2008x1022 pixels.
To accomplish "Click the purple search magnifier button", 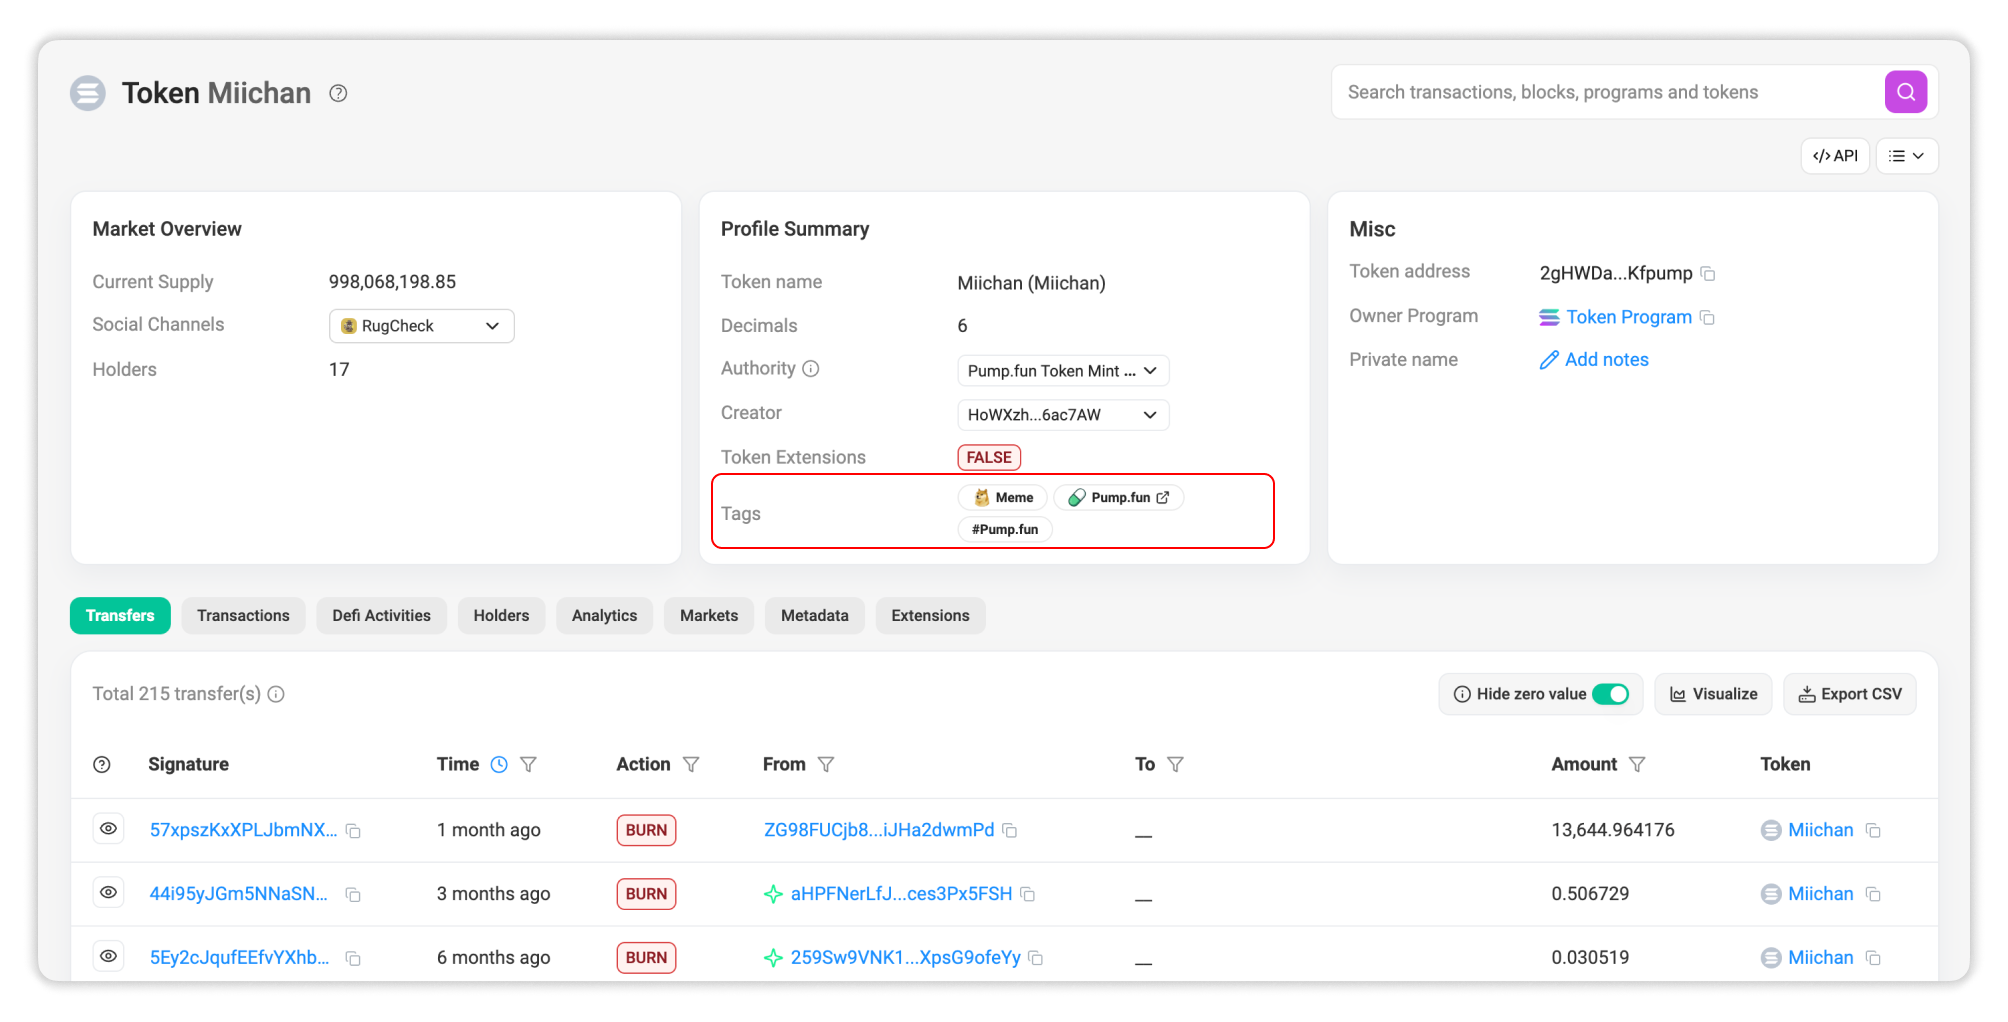I will (x=1905, y=92).
